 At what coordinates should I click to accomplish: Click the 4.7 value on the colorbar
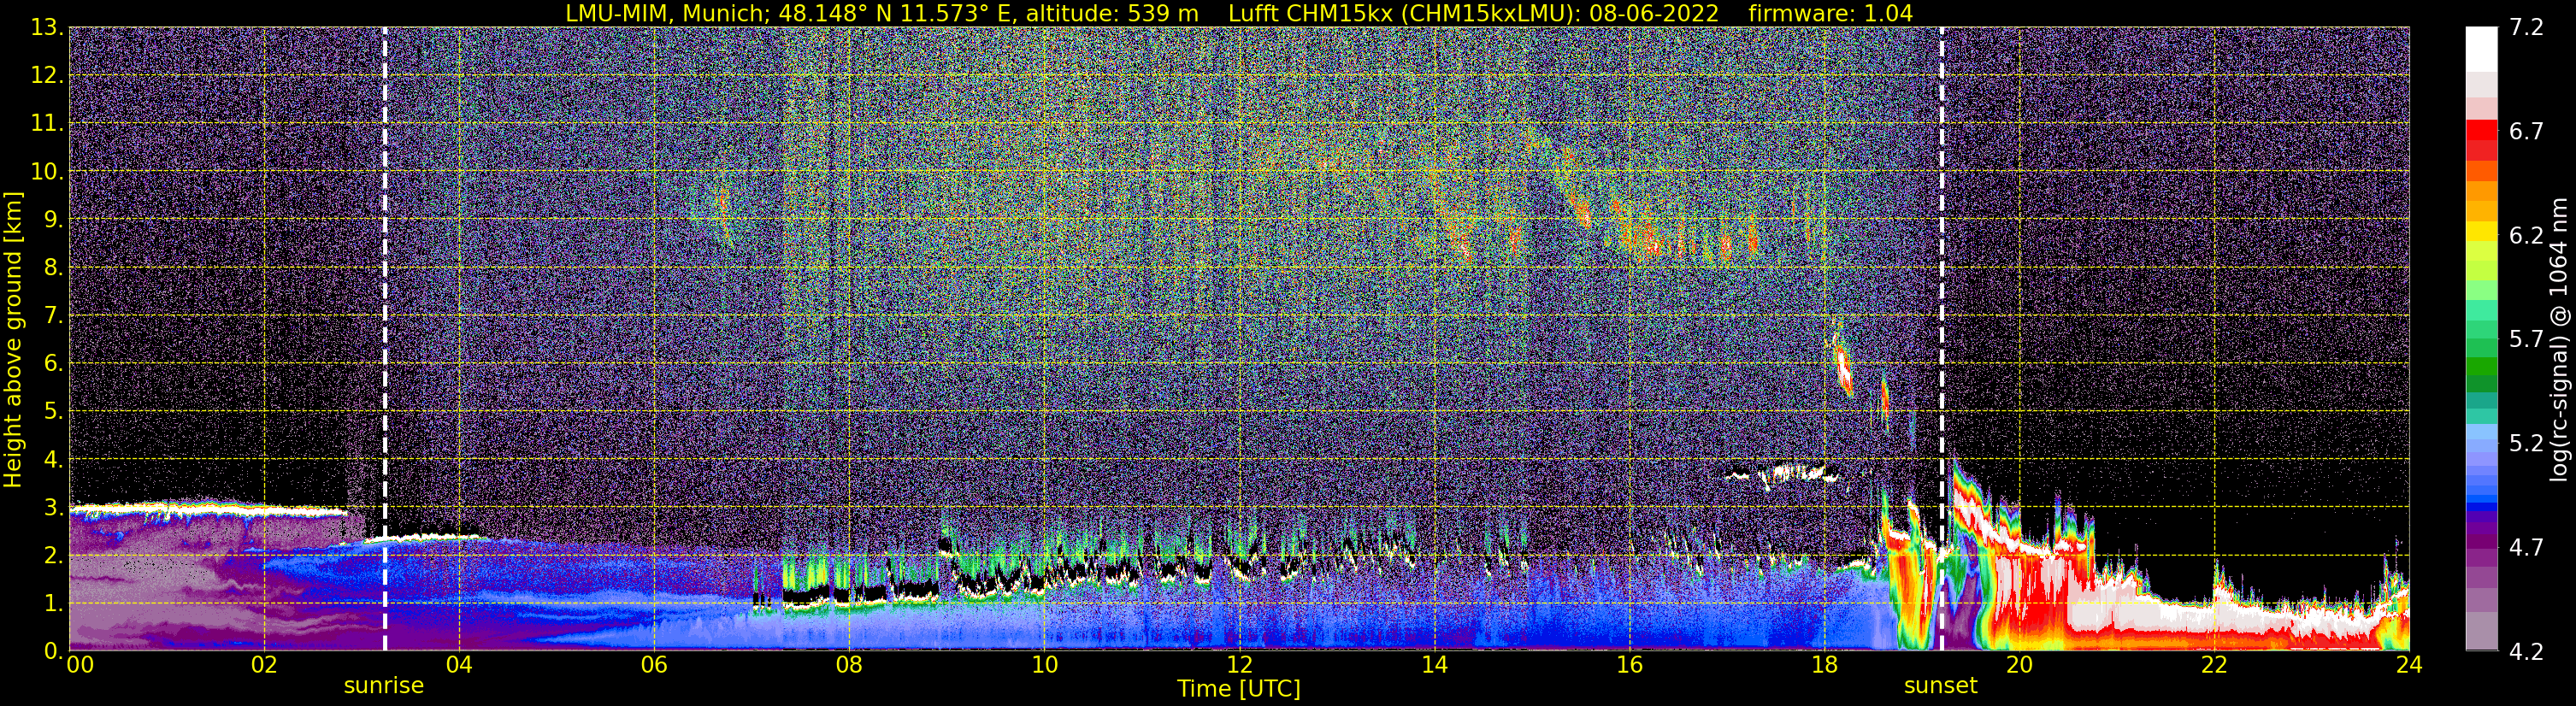[2526, 547]
